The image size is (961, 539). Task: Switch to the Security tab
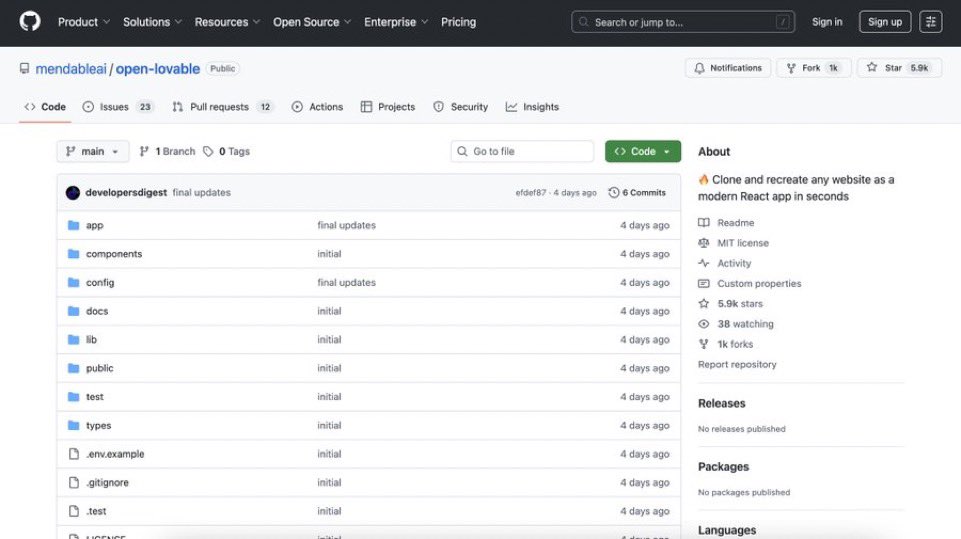461,107
